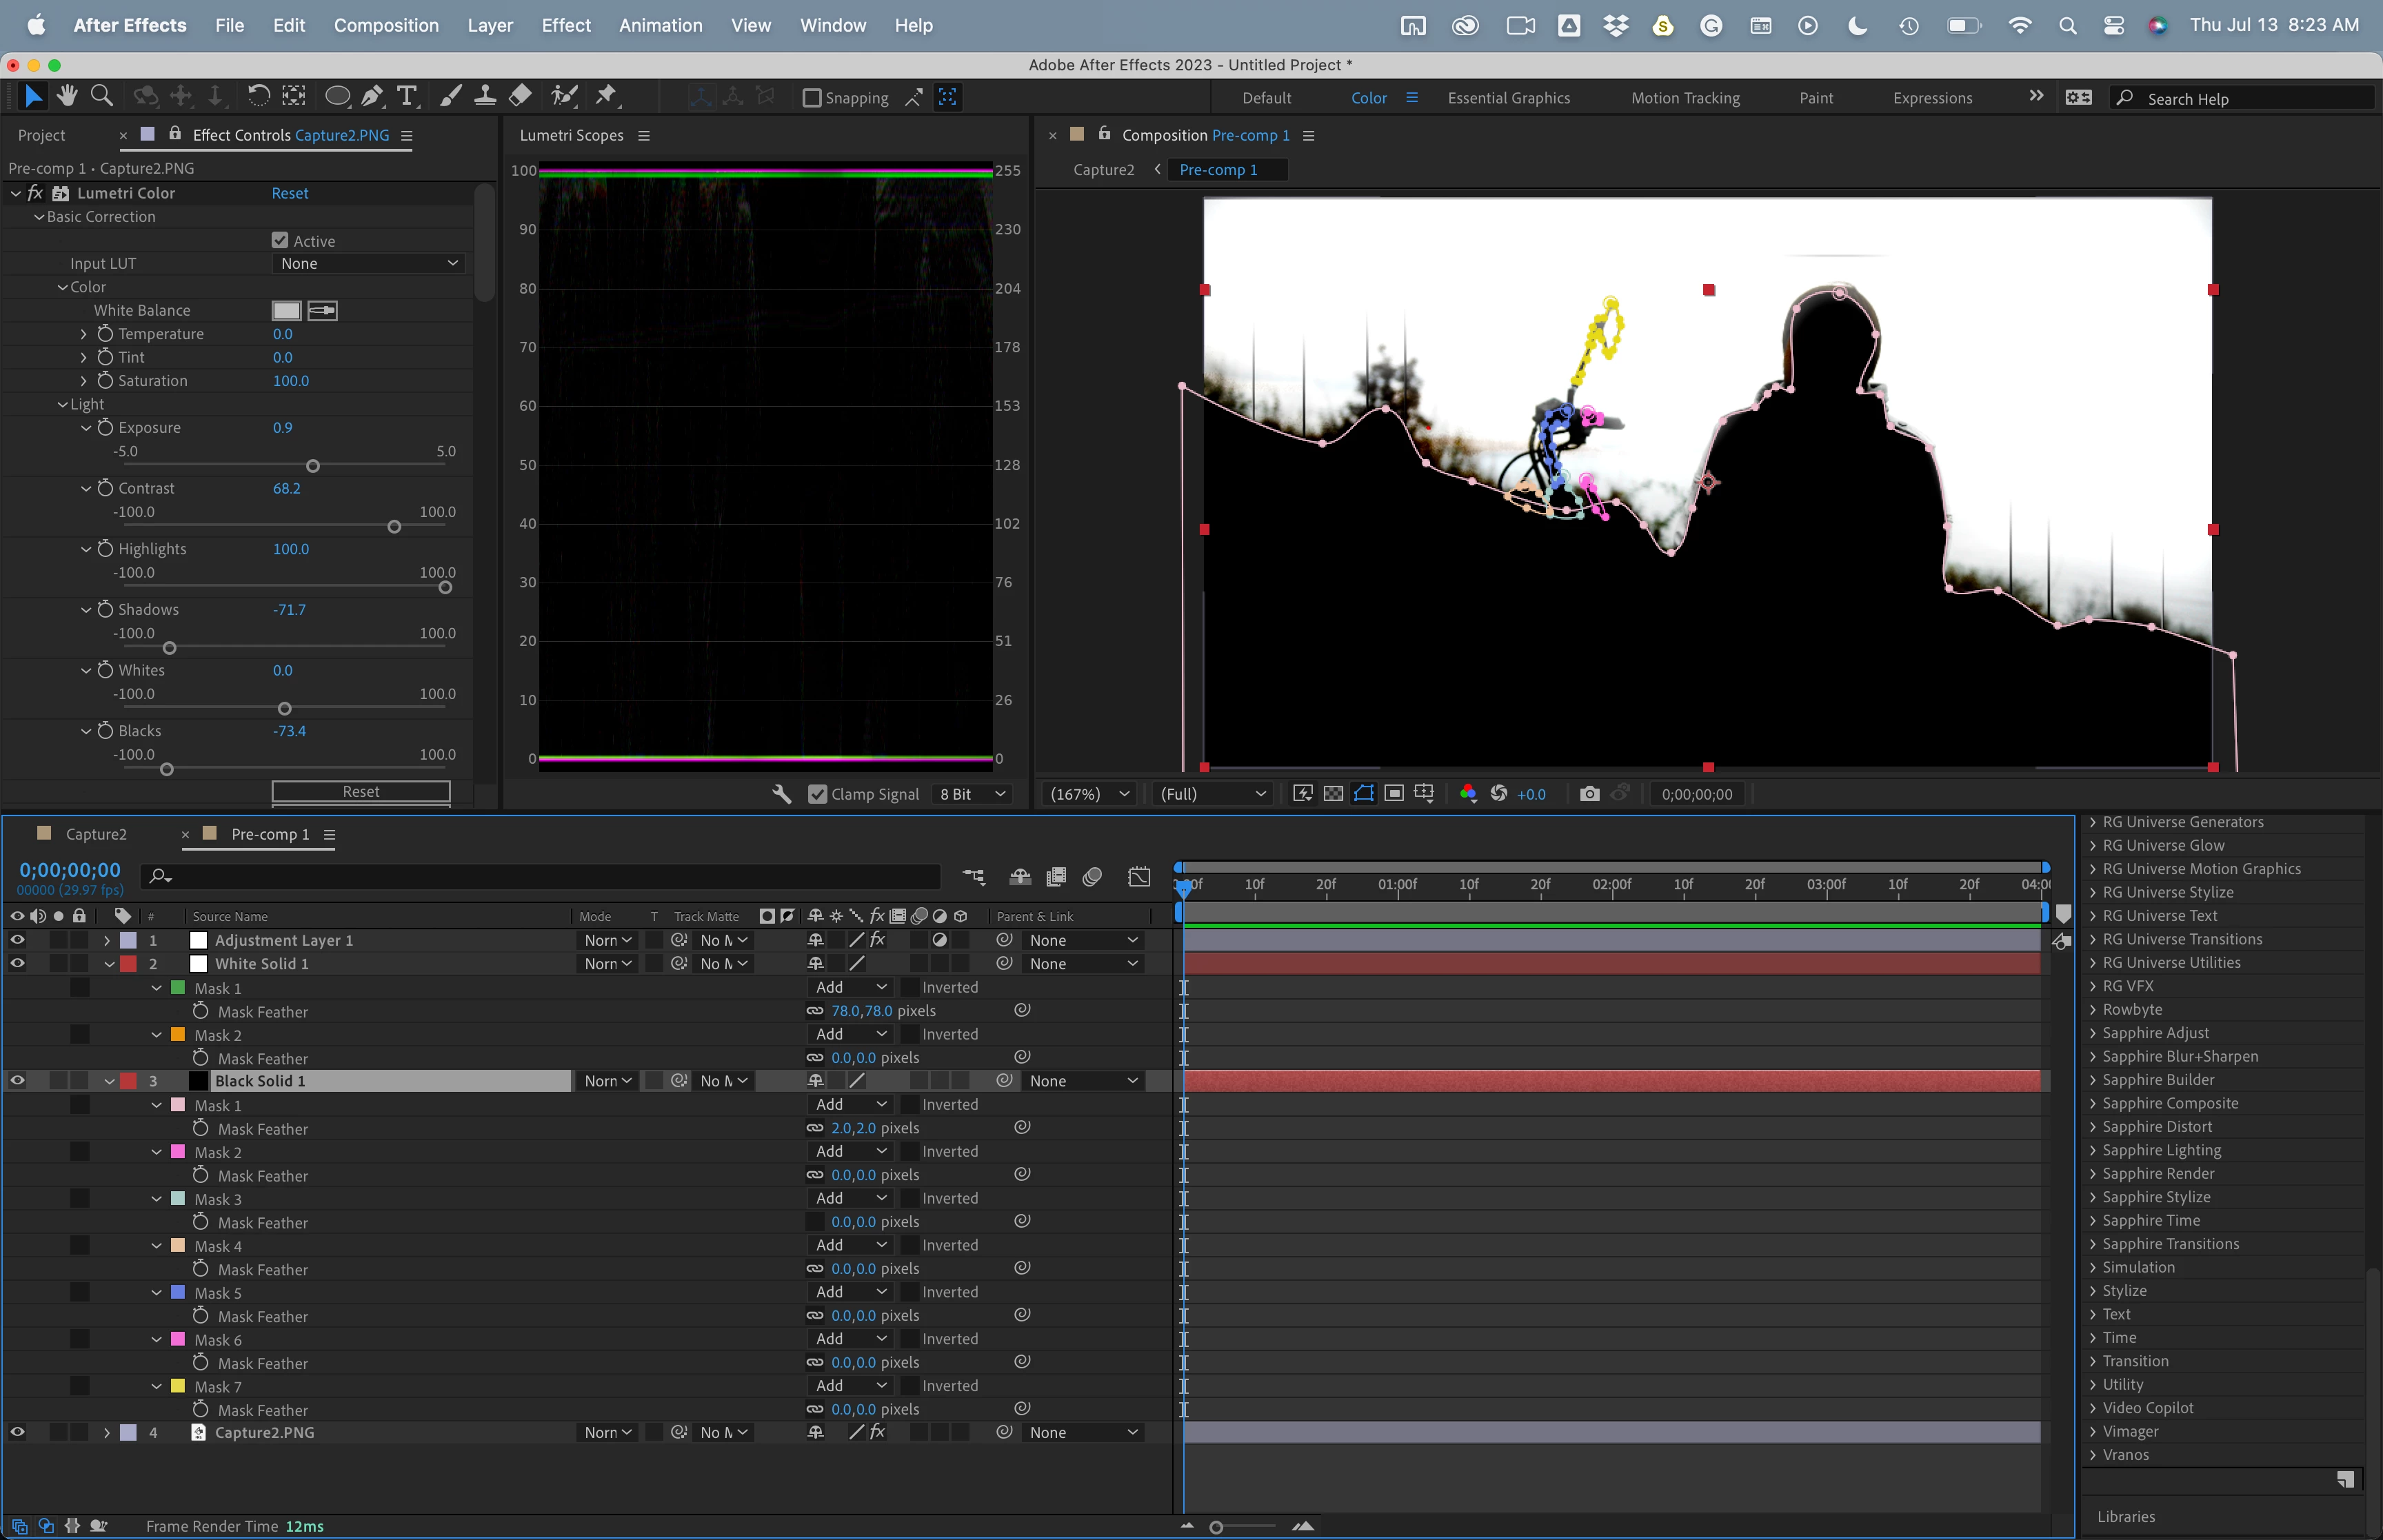Viewport: 2383px width, 1540px height.
Task: Open the composition resolution Full dropdown
Action: [x=1212, y=793]
